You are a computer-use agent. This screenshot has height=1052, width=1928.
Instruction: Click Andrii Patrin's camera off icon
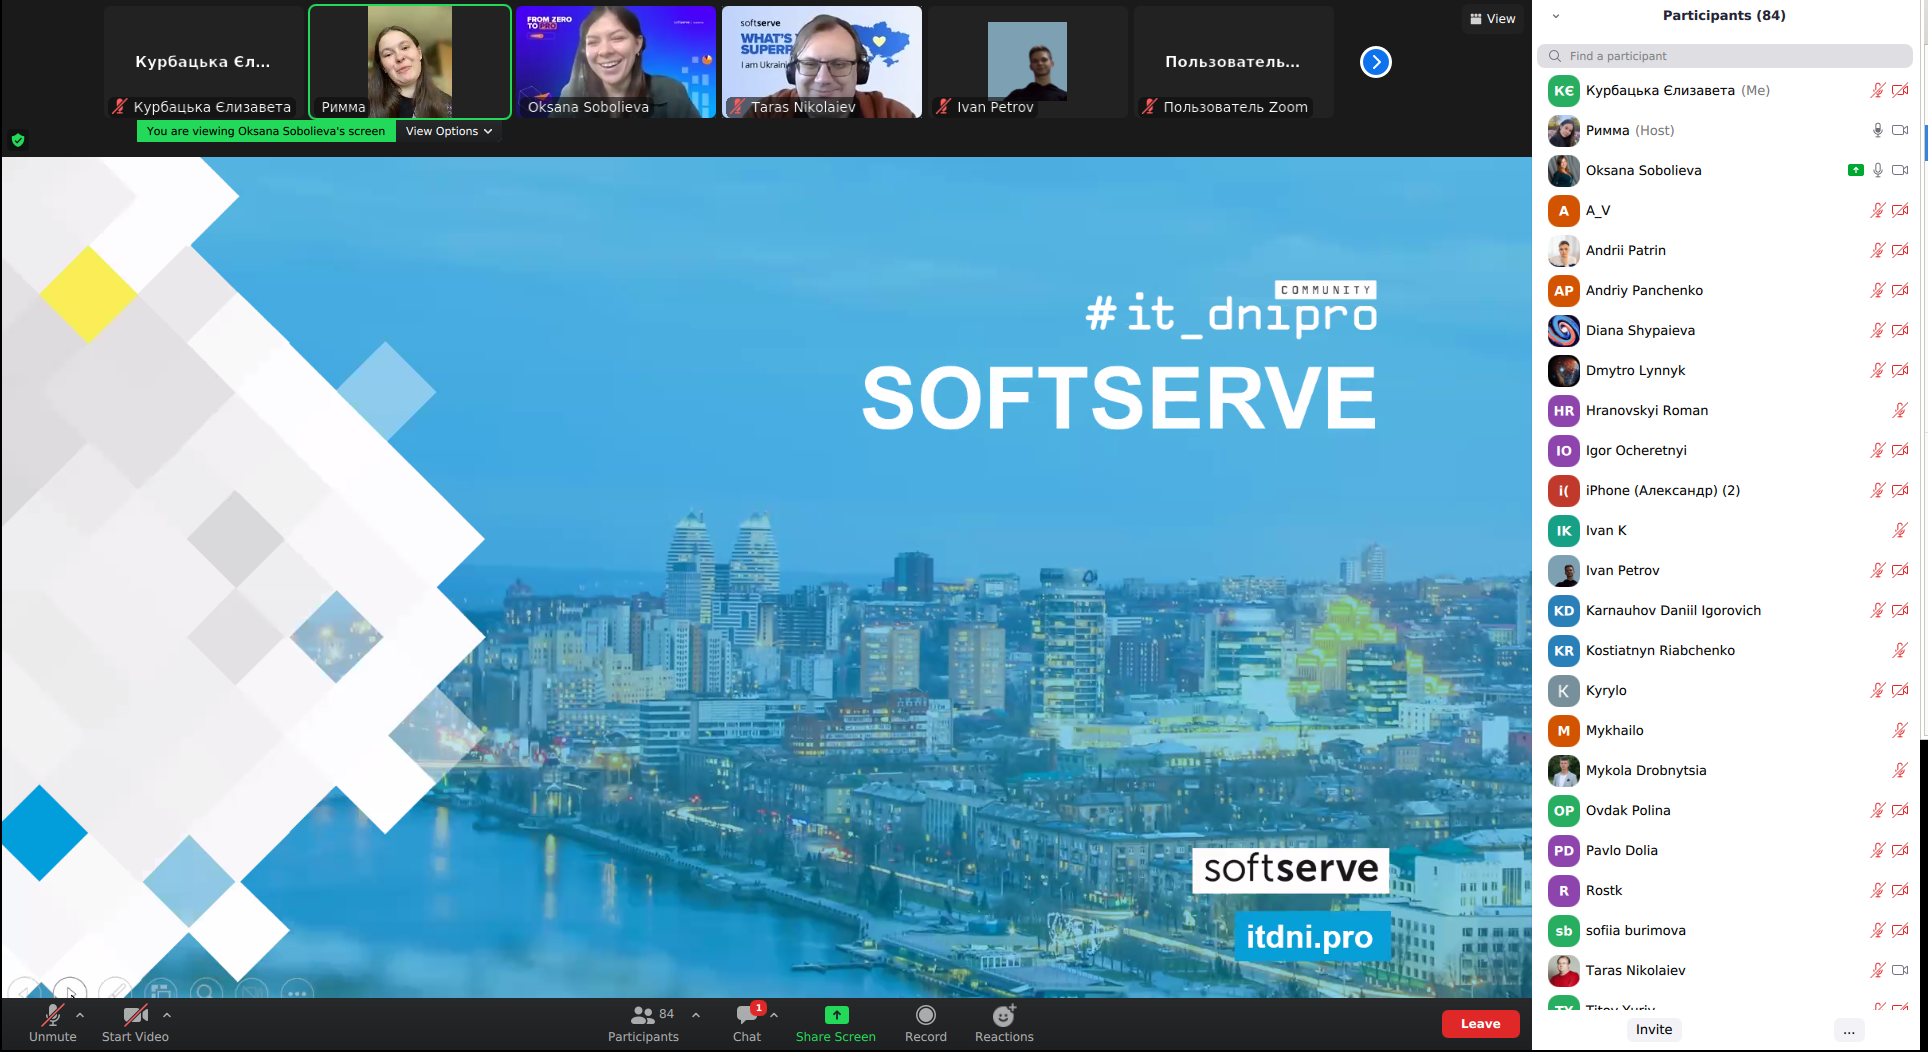[1900, 250]
